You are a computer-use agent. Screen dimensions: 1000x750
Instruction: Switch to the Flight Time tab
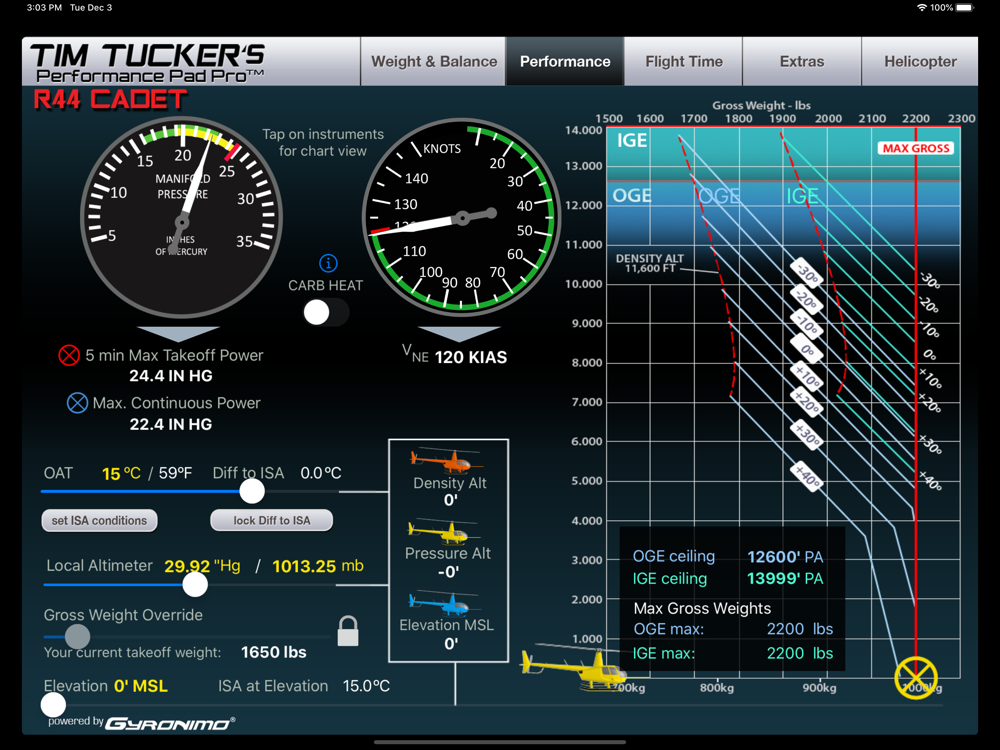coord(684,61)
